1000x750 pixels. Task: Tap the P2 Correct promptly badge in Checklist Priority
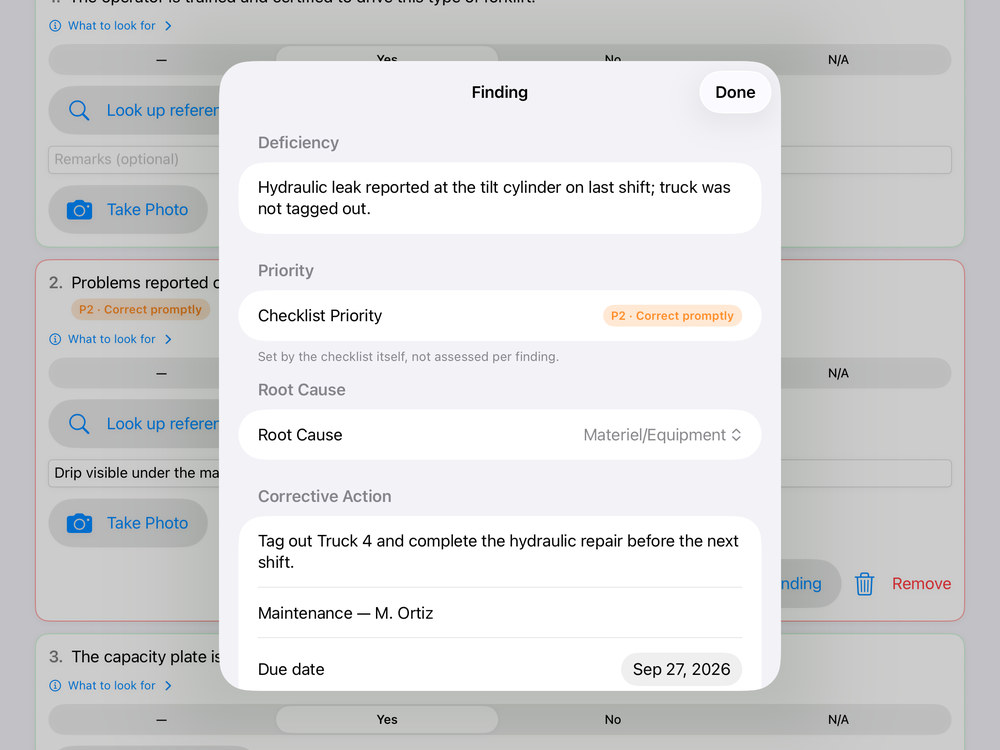(672, 316)
